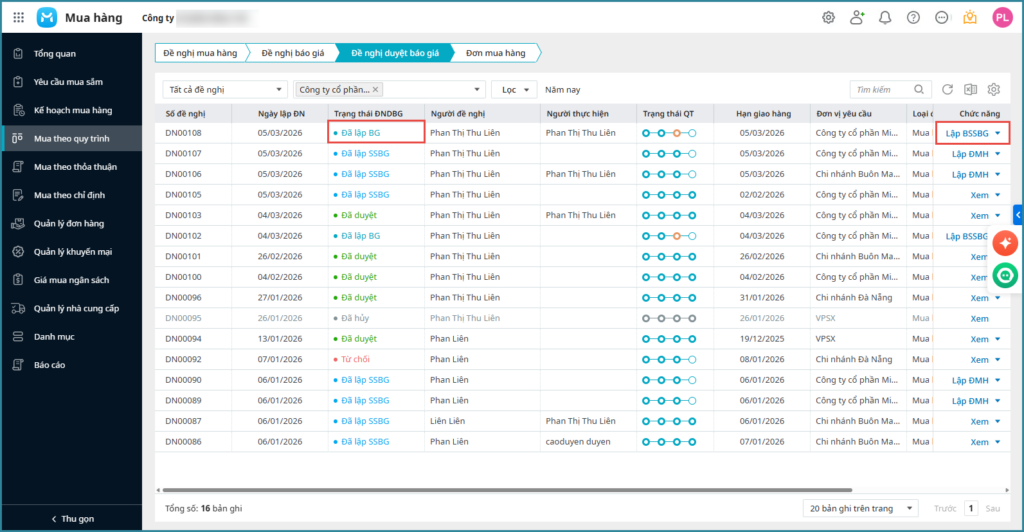Open 'Quản lý đơn hàng' in the sidebar

point(70,223)
